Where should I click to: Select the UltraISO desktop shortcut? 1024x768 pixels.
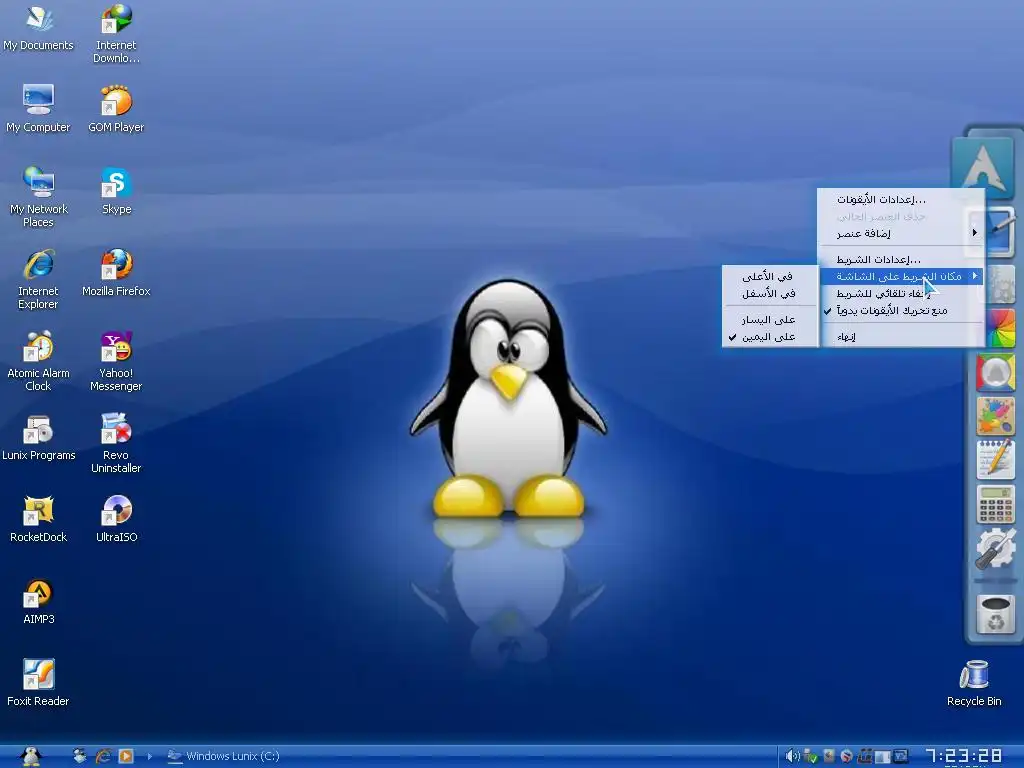pos(116,519)
